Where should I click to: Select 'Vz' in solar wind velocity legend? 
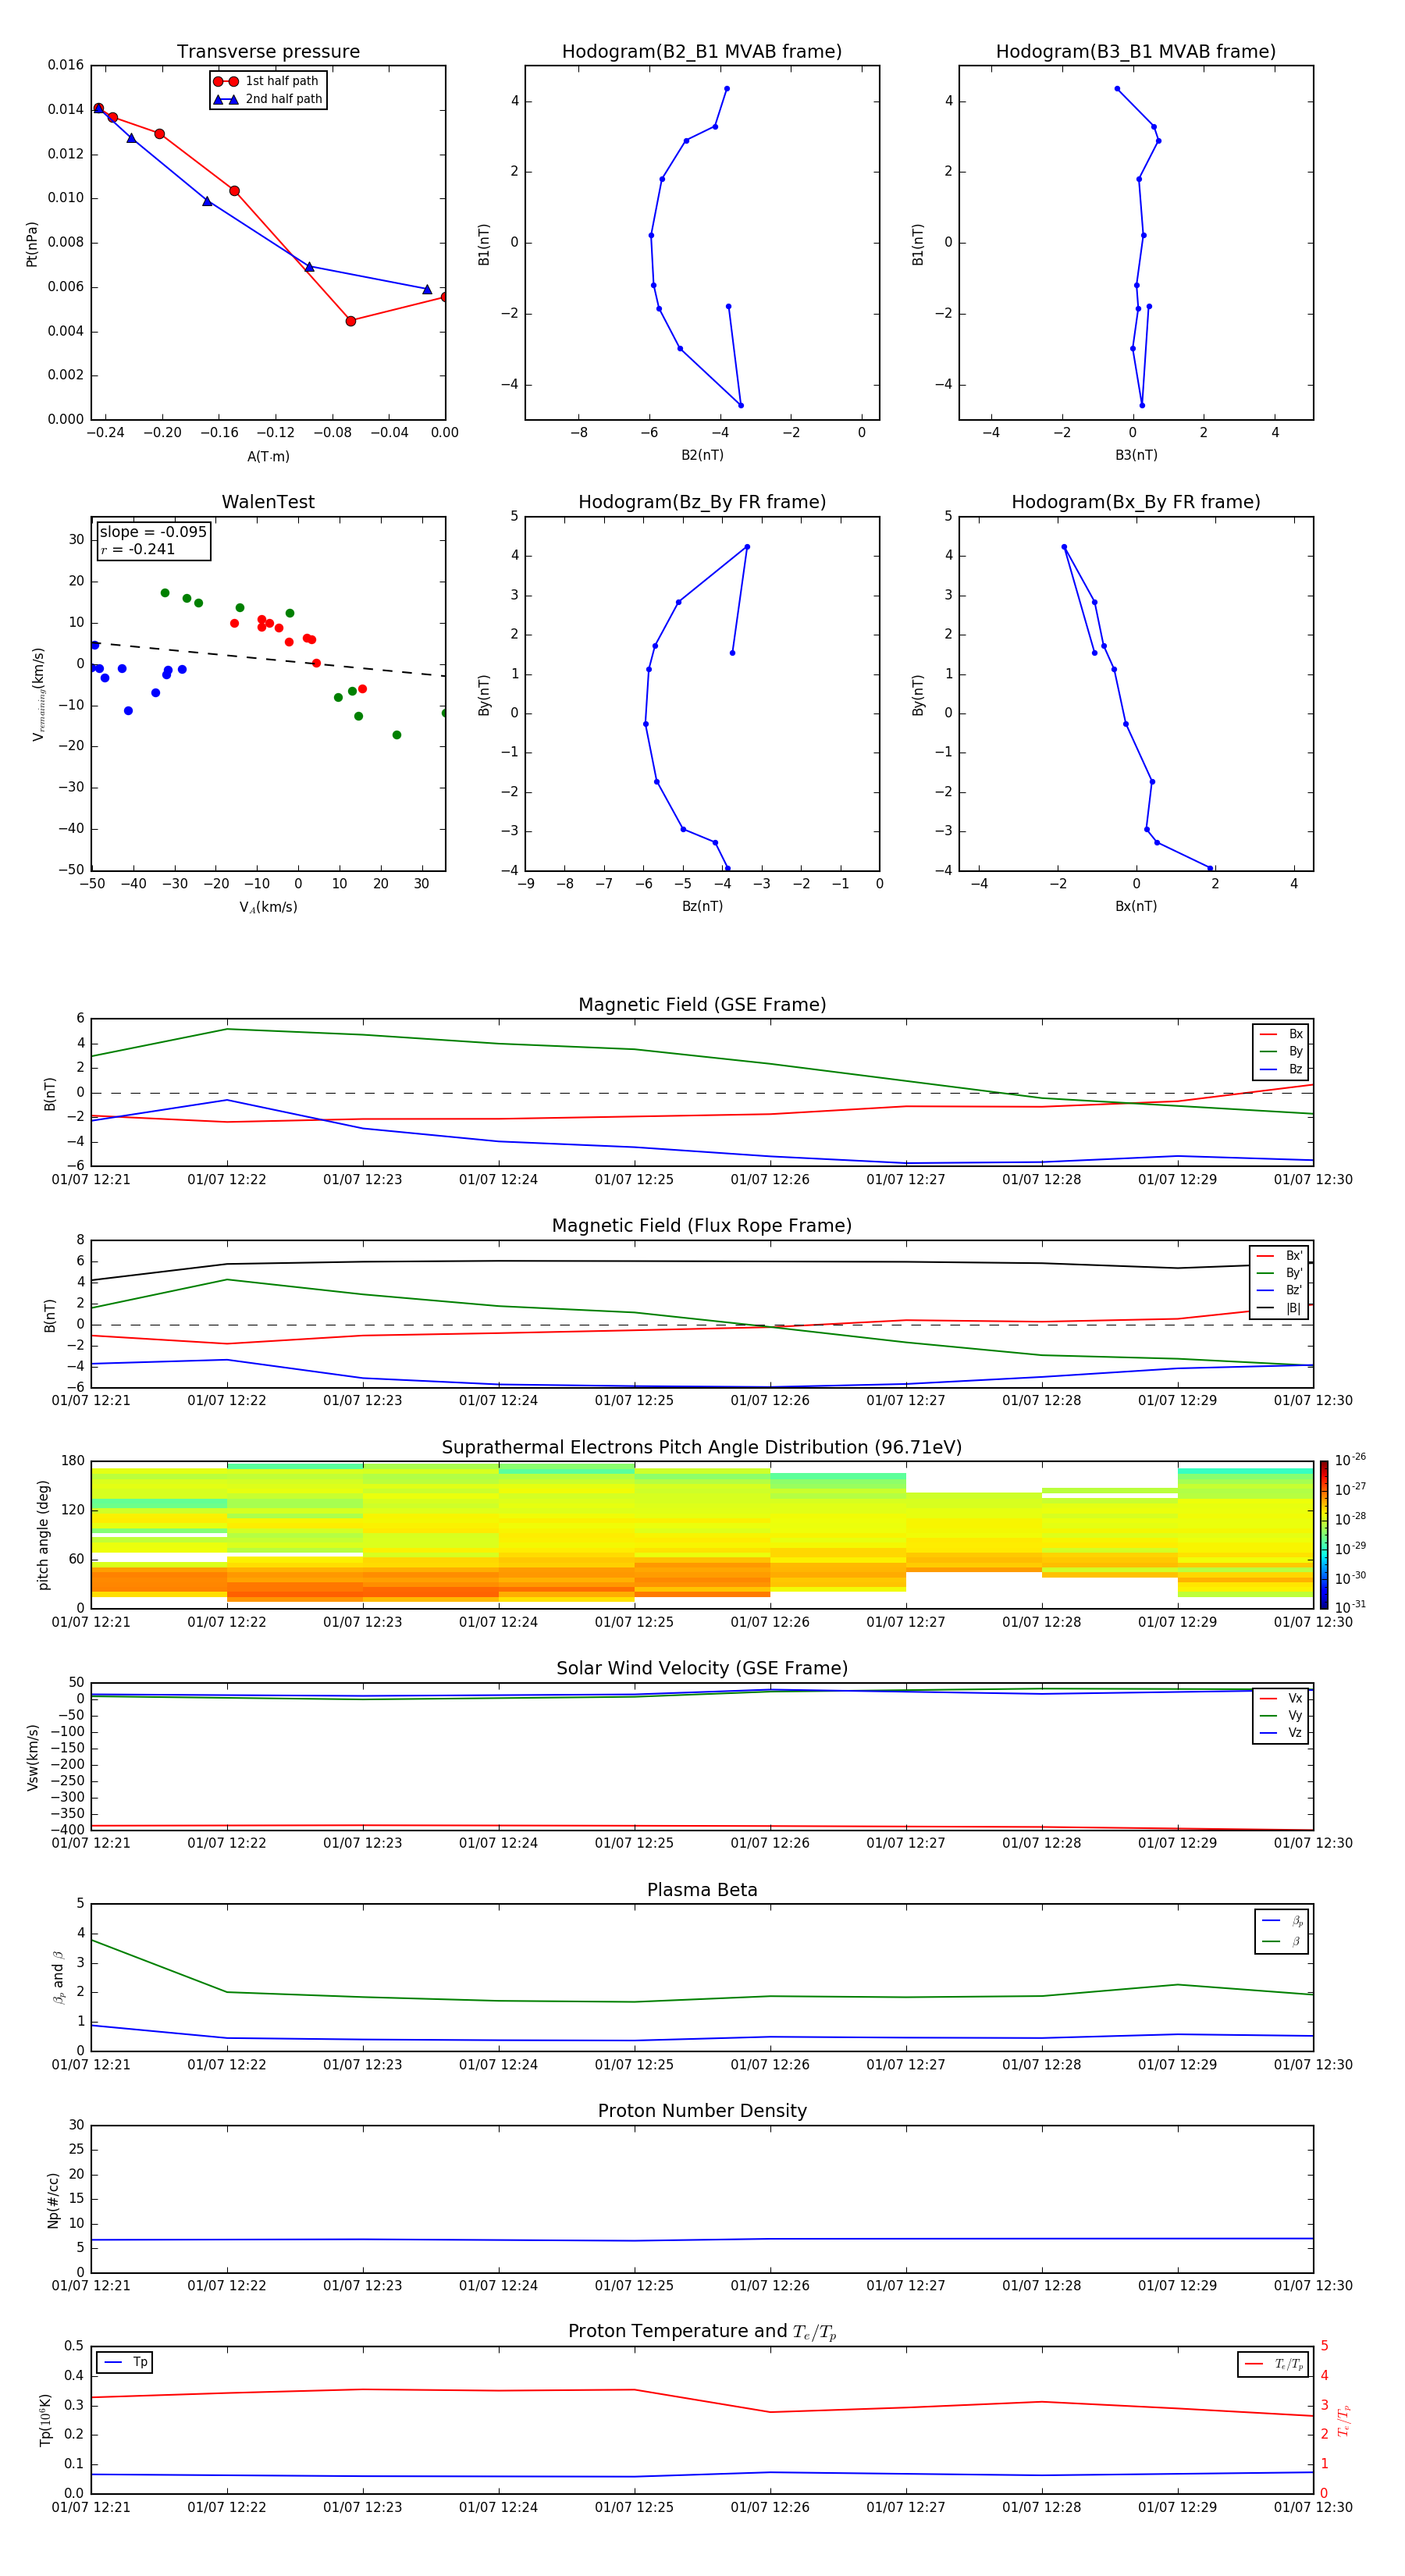tap(1281, 1733)
